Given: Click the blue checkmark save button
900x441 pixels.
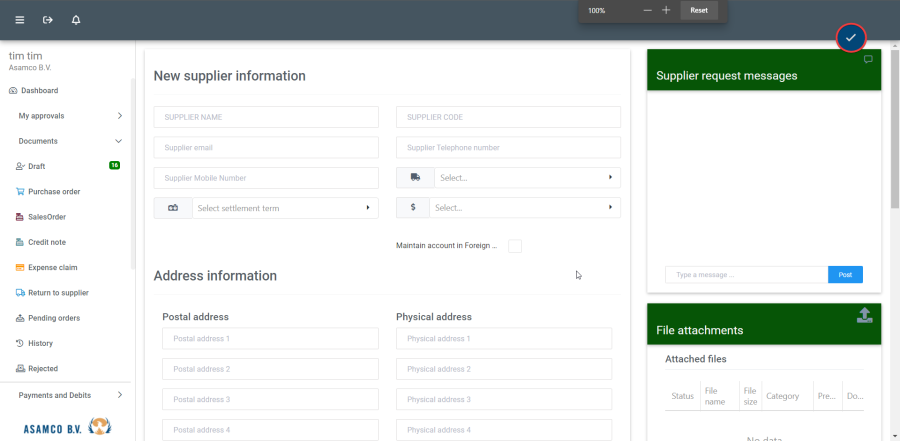Looking at the screenshot, I should coord(850,37).
